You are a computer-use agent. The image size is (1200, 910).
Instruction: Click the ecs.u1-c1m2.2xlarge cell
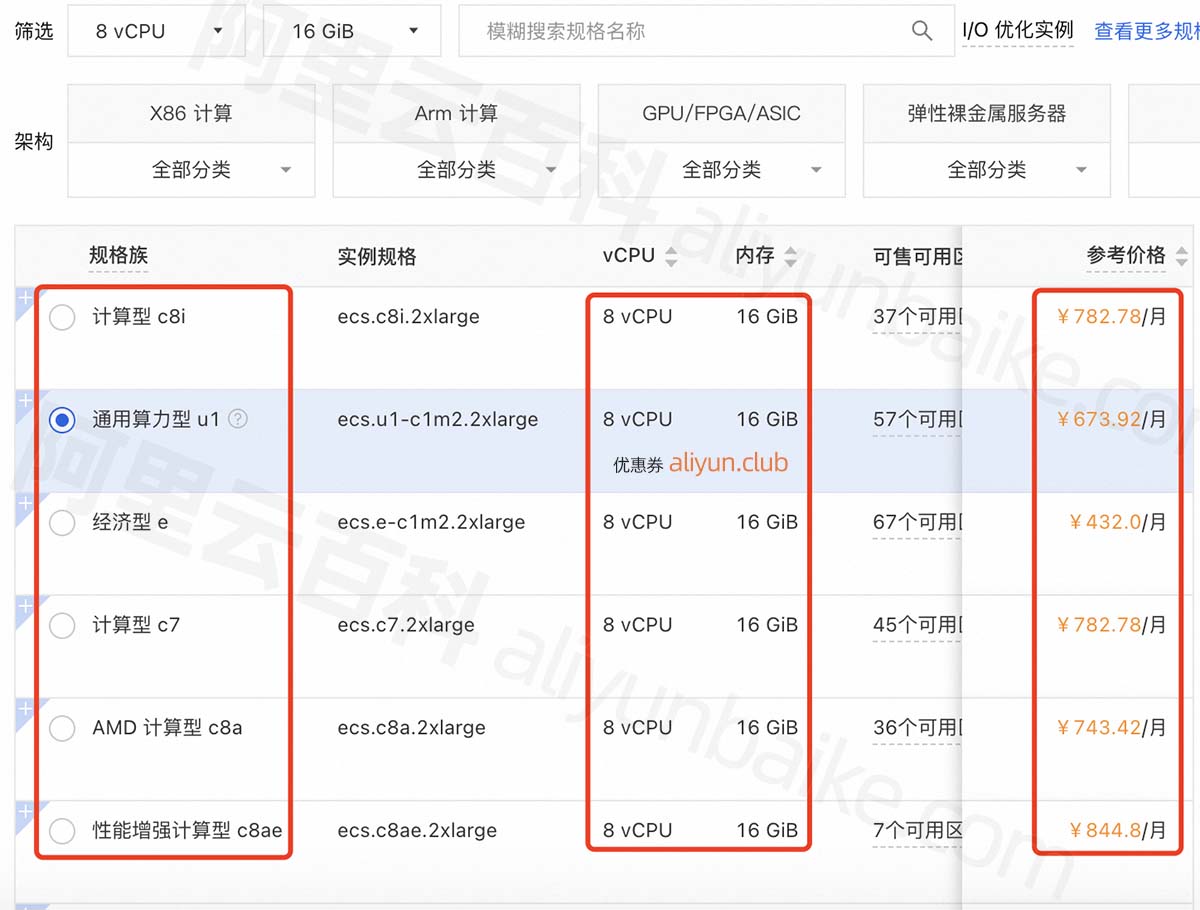(437, 420)
